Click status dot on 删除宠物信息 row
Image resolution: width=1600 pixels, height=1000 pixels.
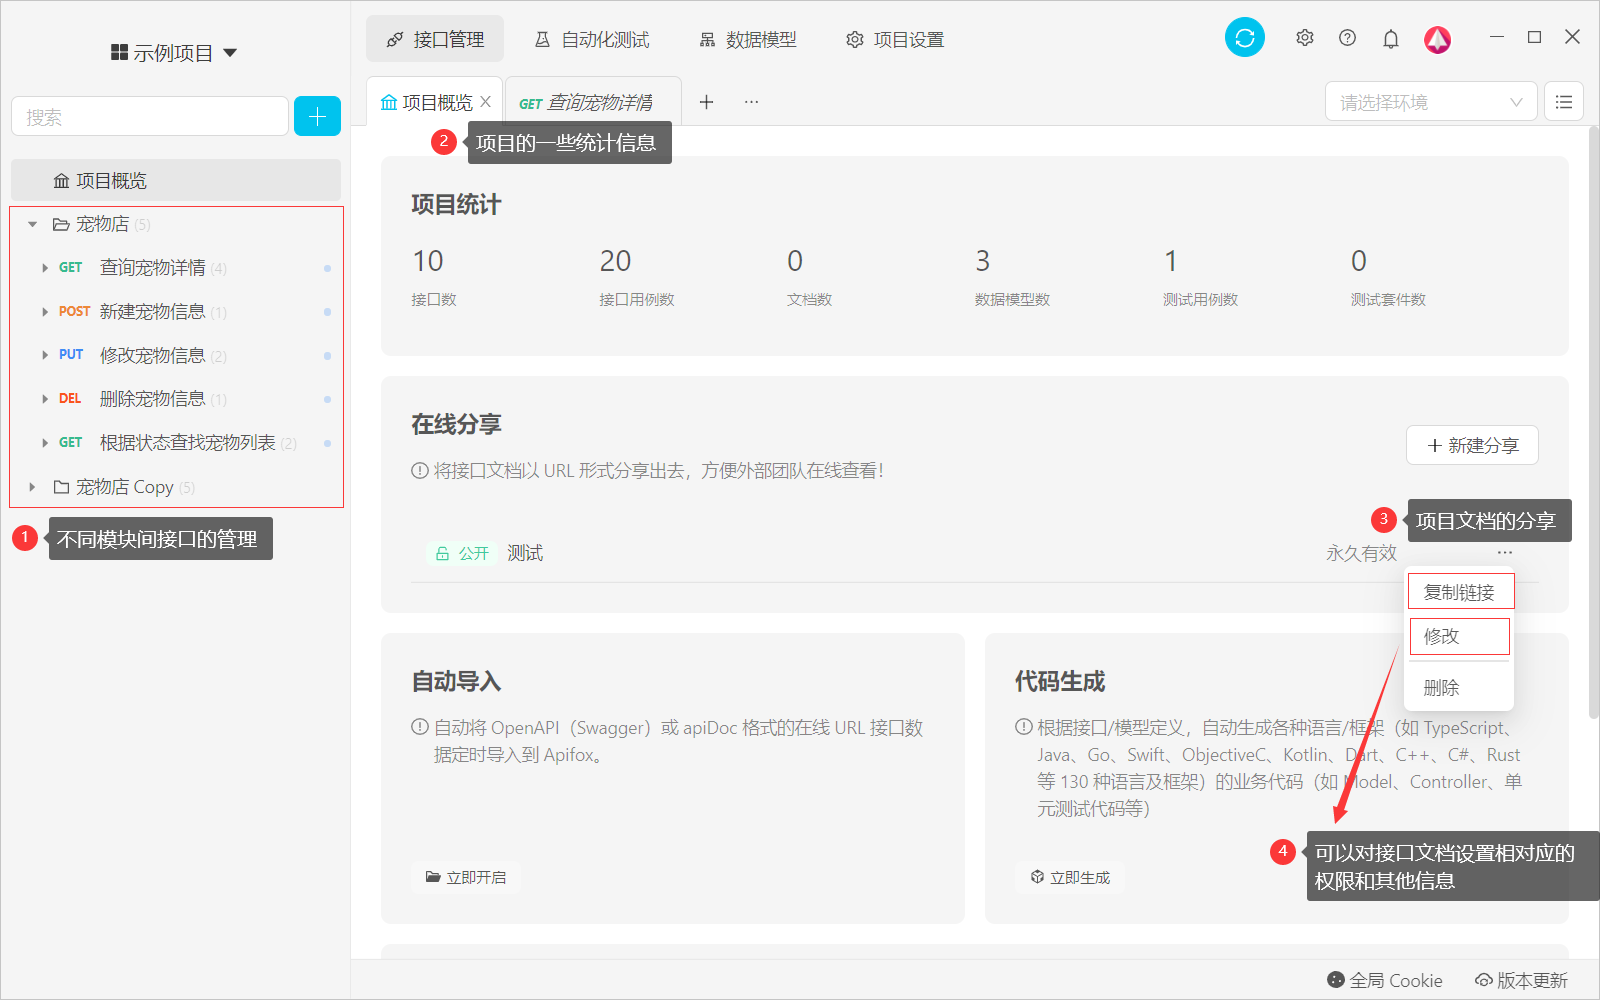pyautogui.click(x=327, y=399)
